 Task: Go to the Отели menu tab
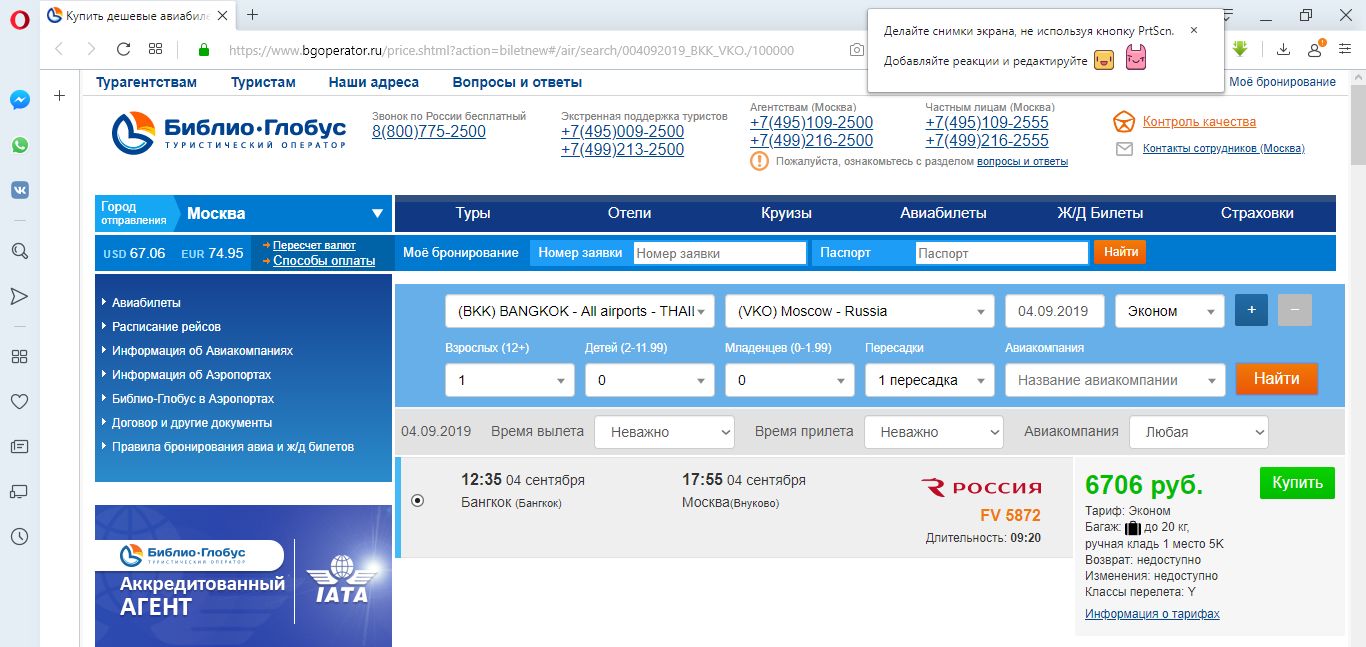point(629,213)
